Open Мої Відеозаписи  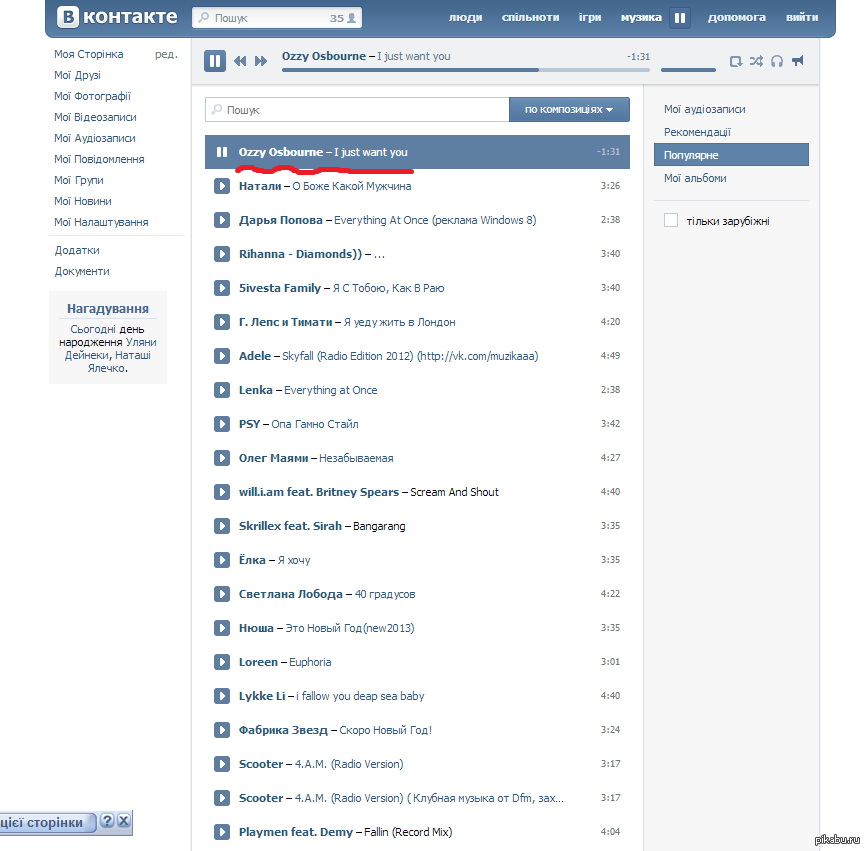[x=95, y=117]
